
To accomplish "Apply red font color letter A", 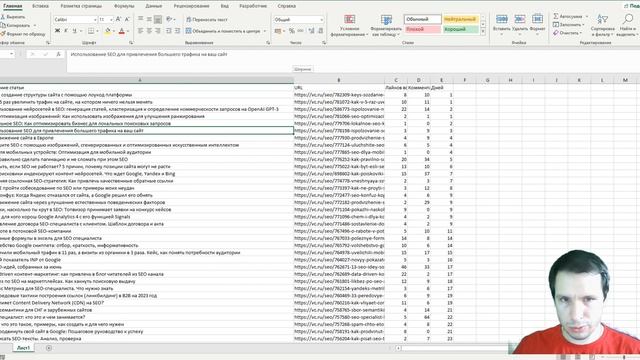I will [x=122, y=31].
